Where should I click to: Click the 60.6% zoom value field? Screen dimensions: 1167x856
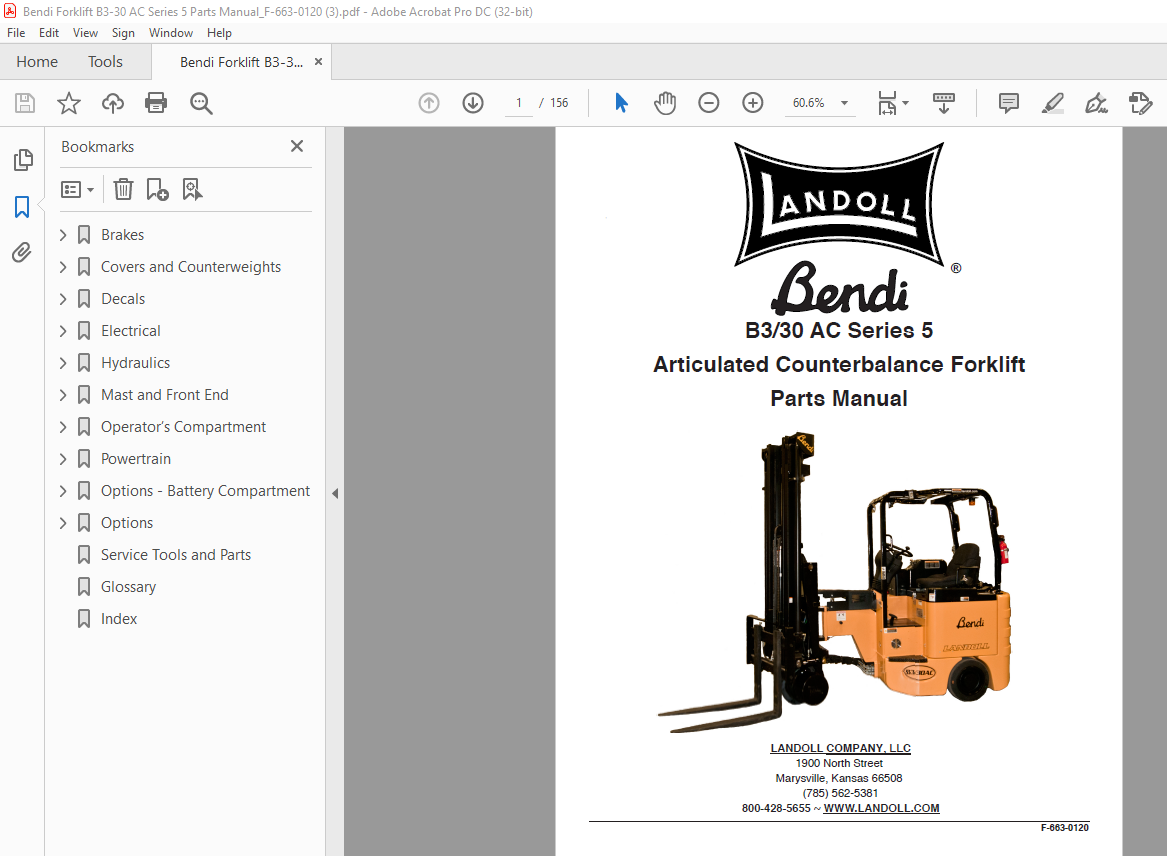(808, 103)
